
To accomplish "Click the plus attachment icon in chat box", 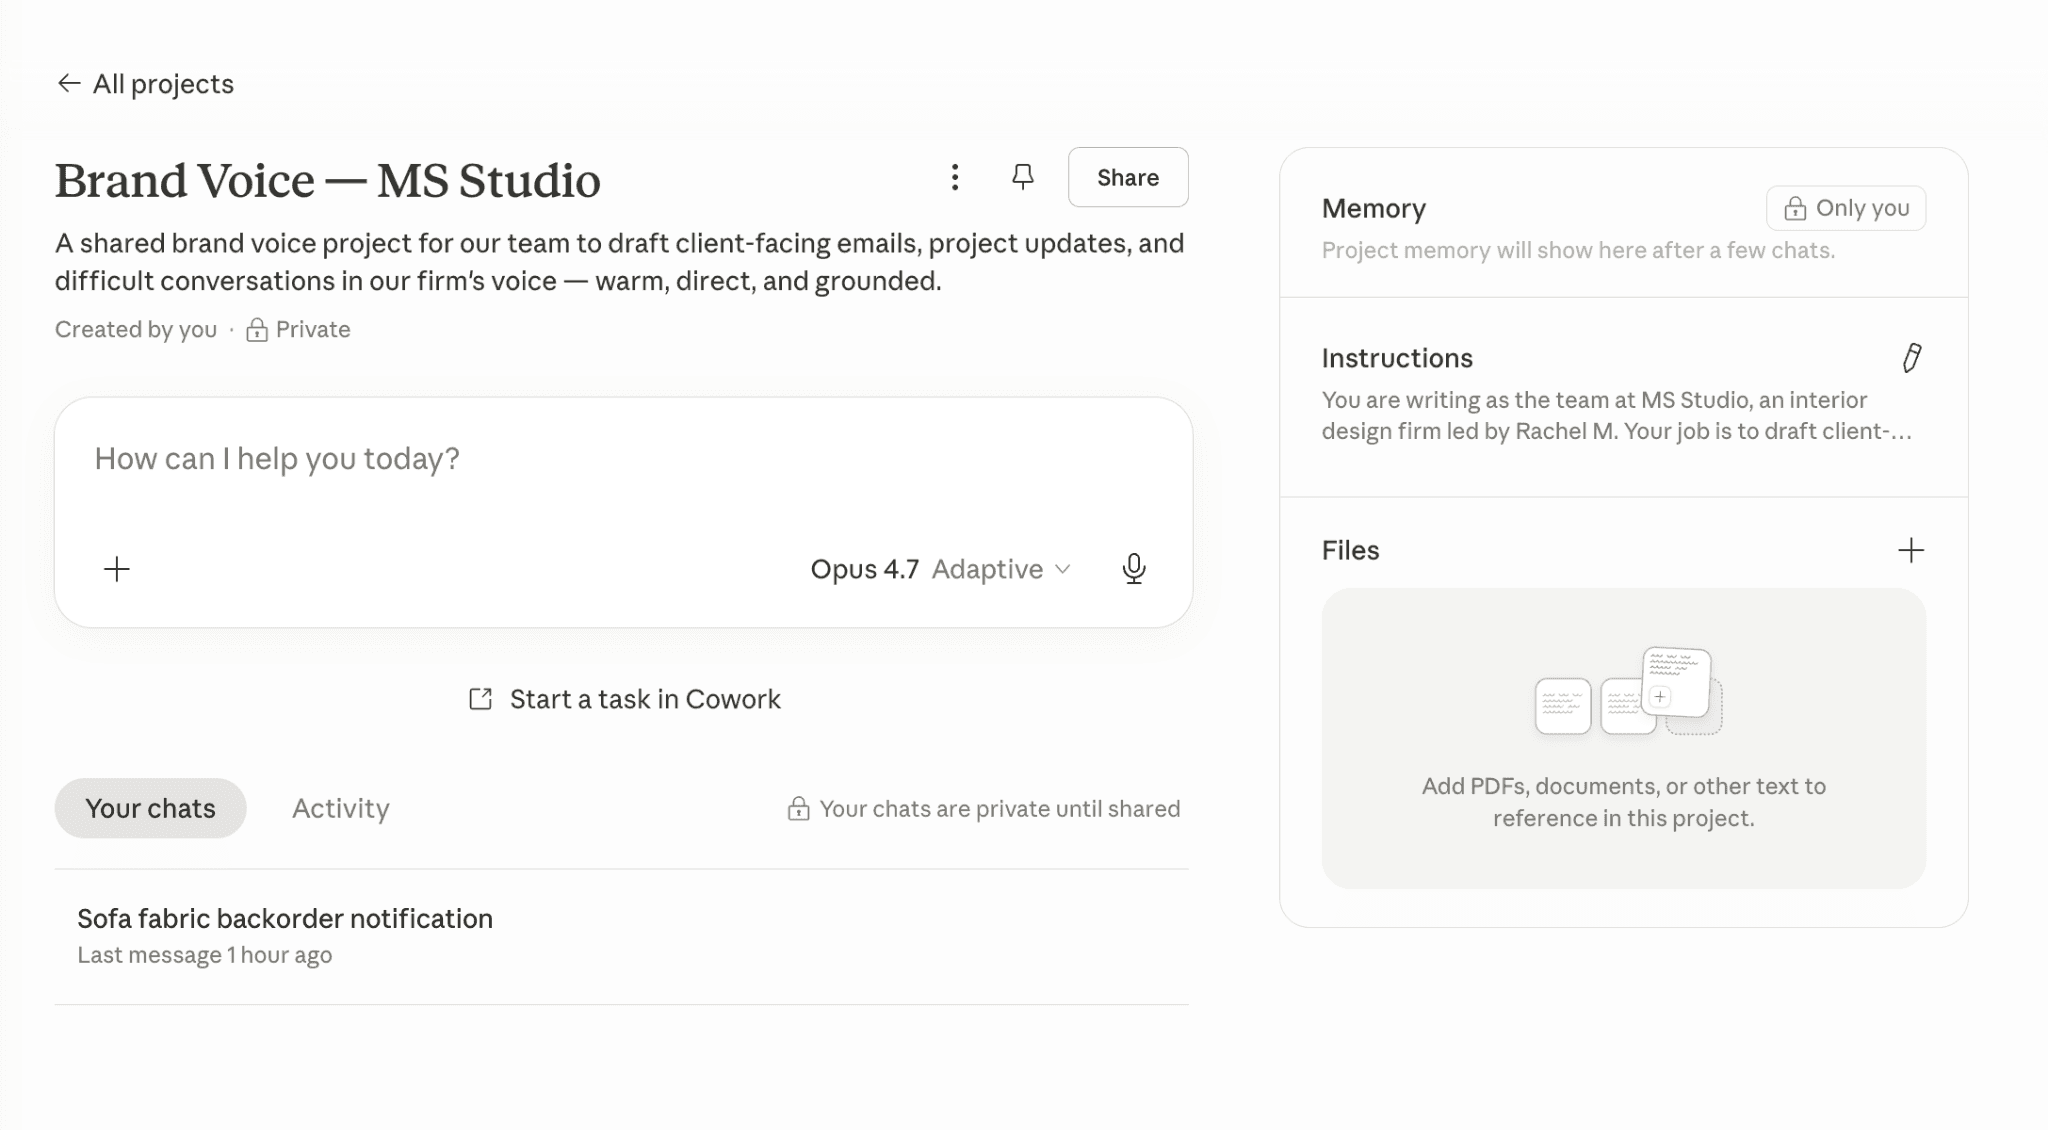I will [x=117, y=569].
